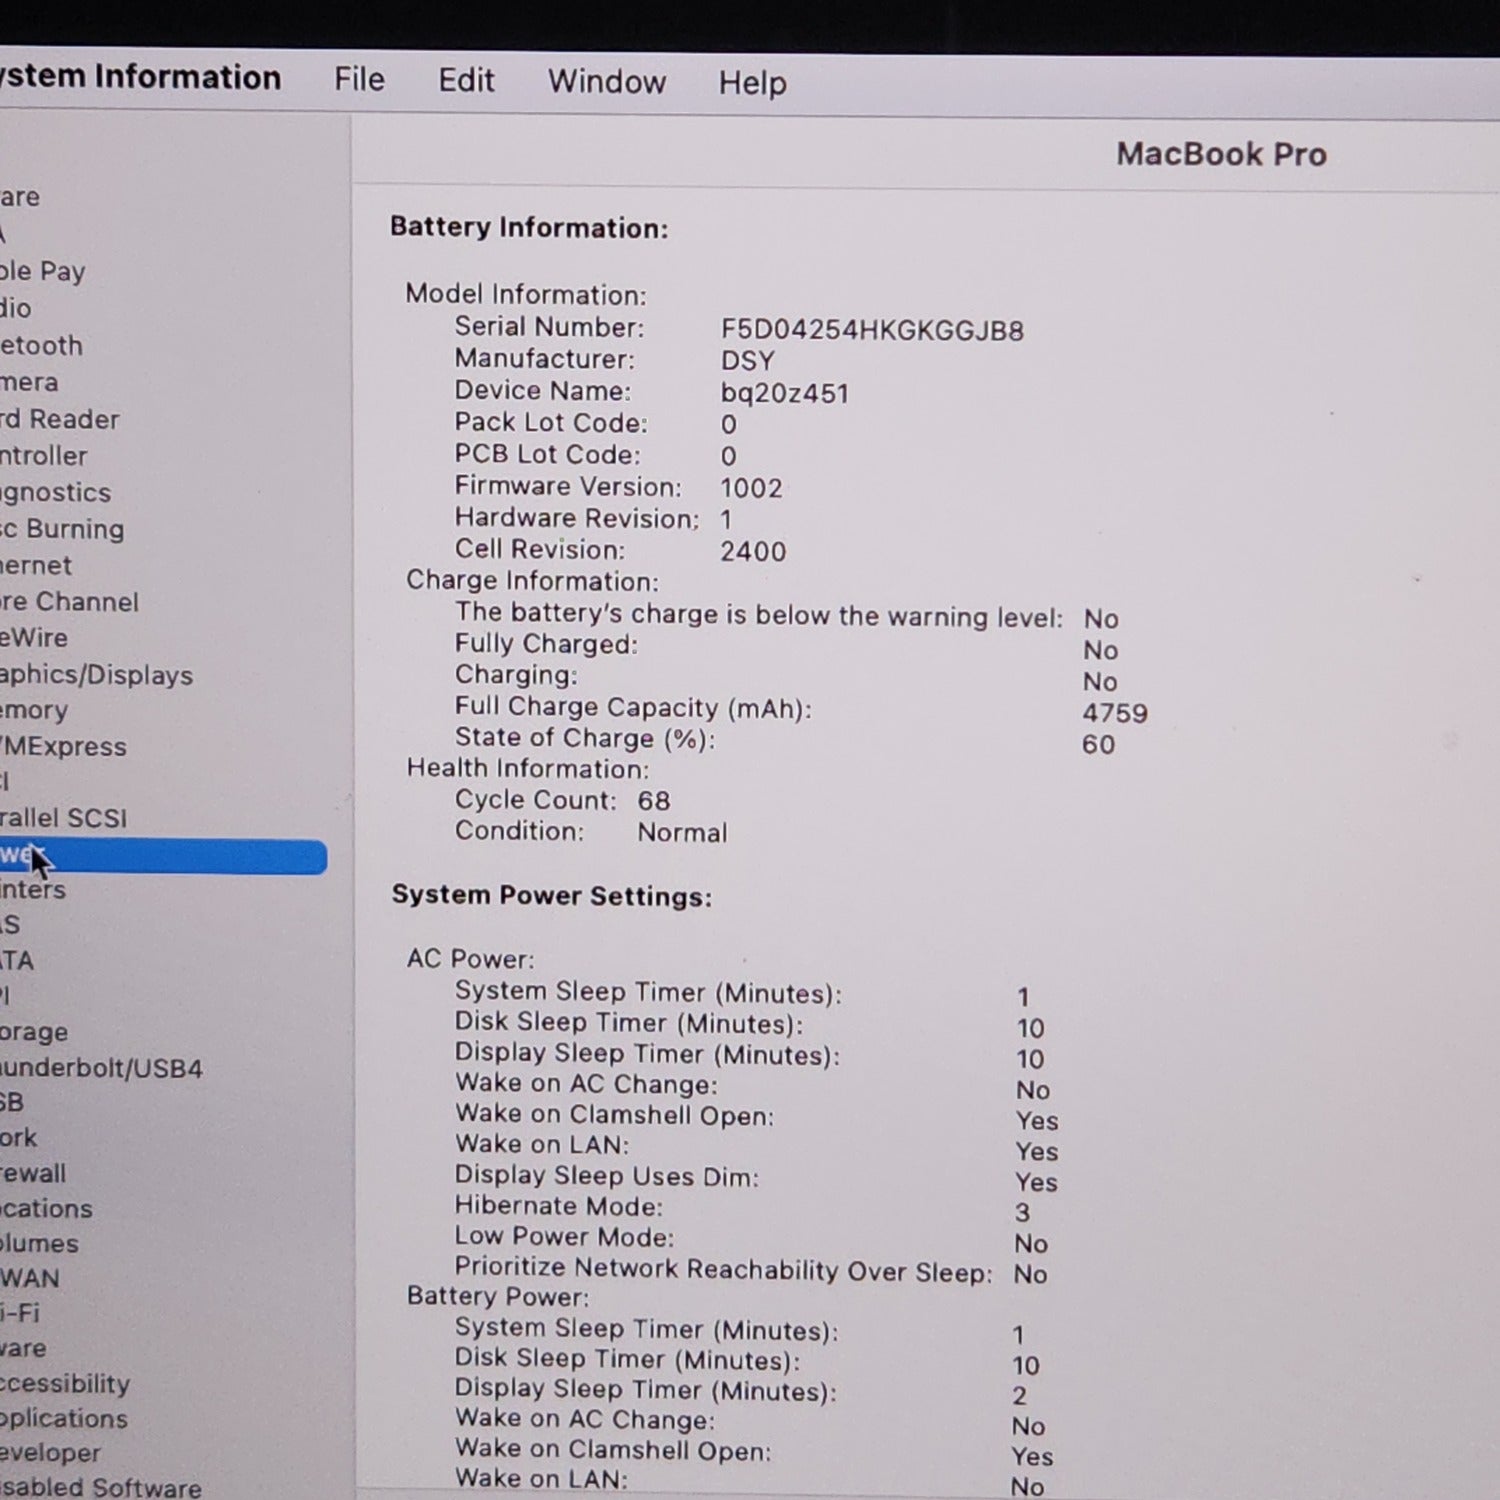Click the Full Charge Capacity value 4759

pyautogui.click(x=1114, y=714)
